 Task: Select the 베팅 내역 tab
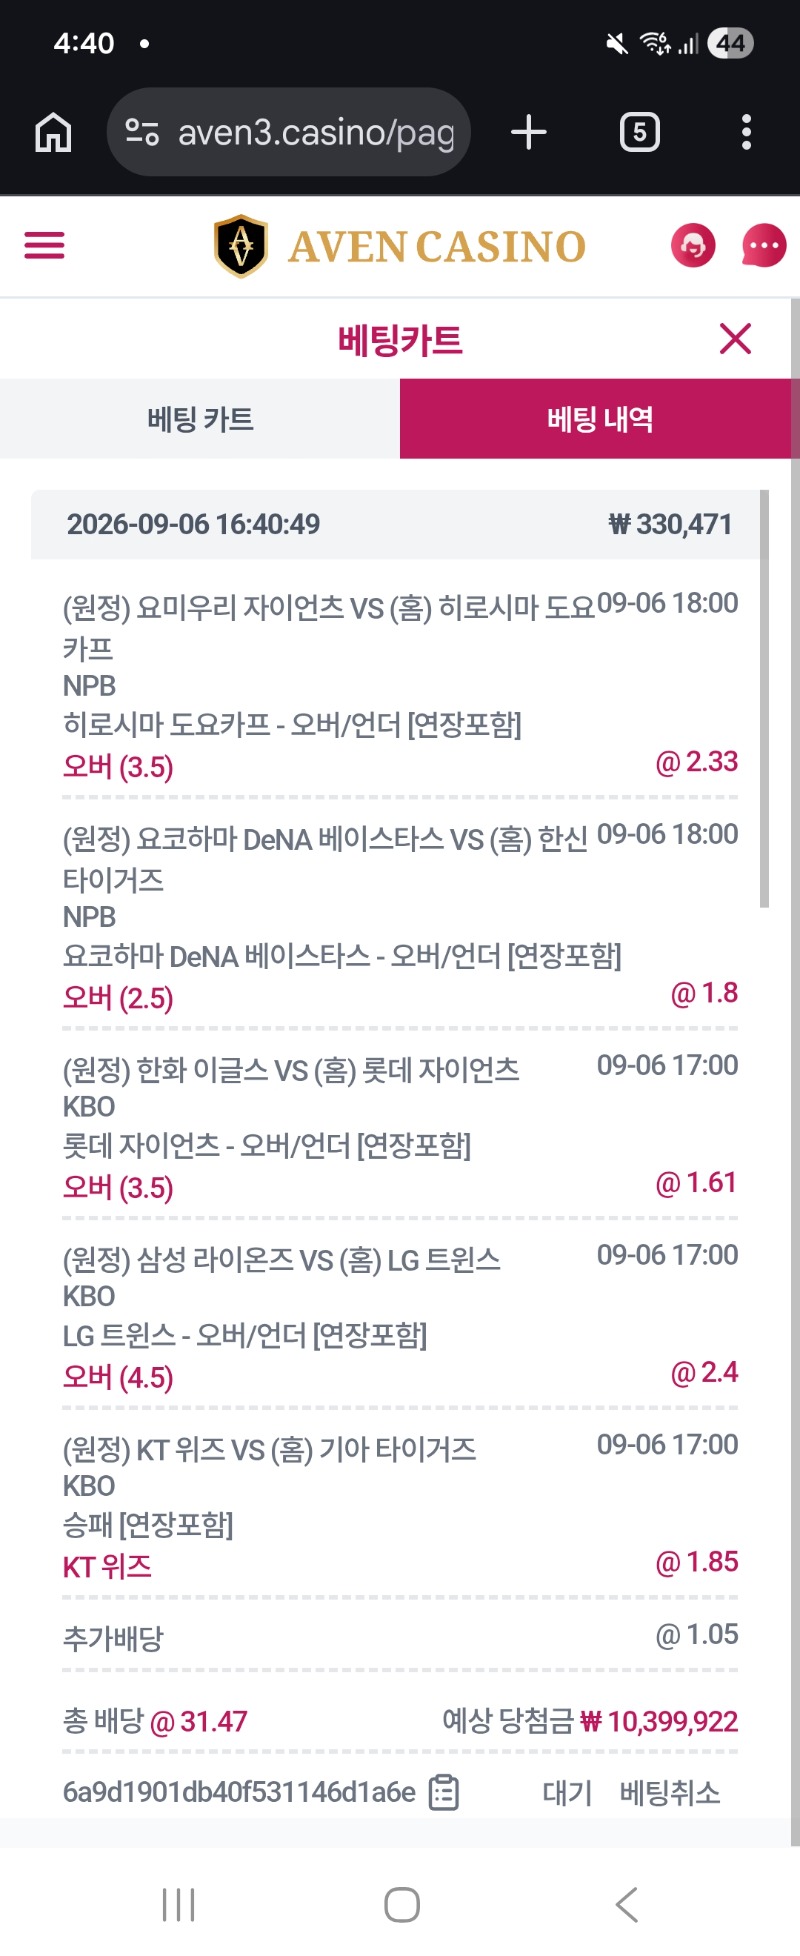(600, 419)
